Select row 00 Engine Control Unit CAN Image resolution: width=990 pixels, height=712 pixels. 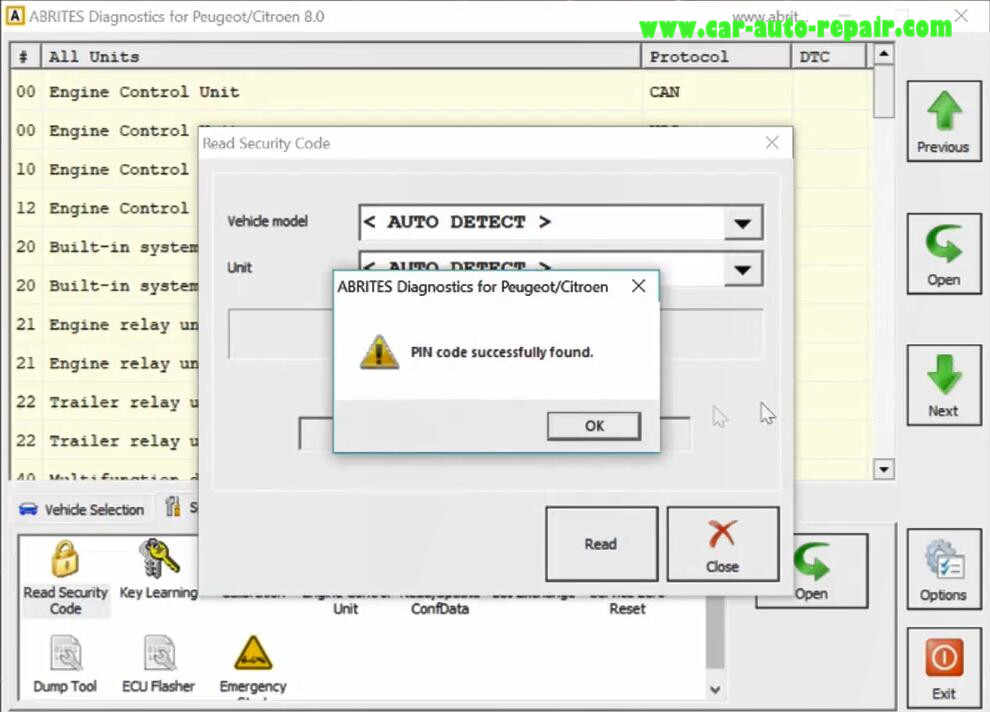[x=439, y=92]
